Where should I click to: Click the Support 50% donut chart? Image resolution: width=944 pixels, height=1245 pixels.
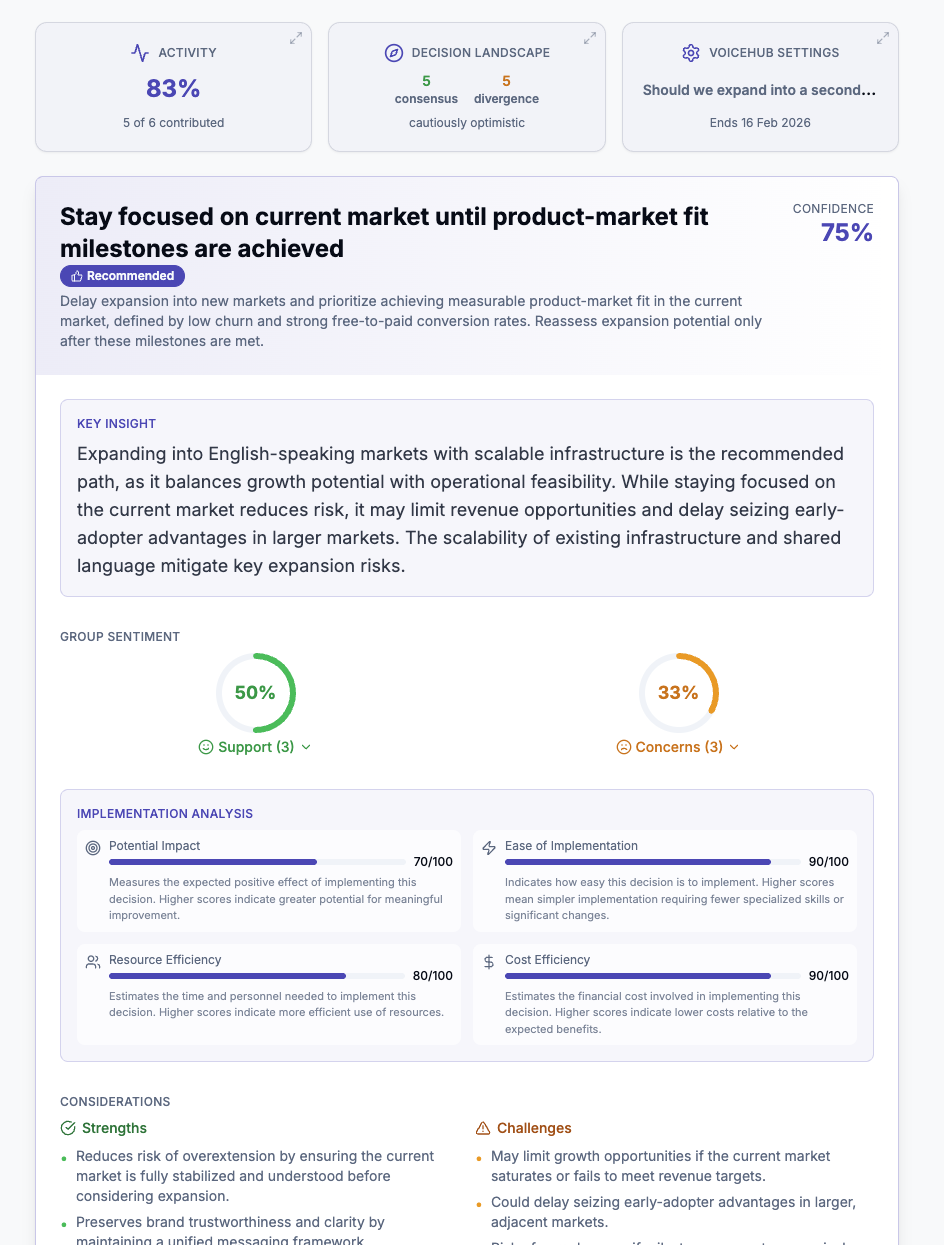pyautogui.click(x=256, y=692)
